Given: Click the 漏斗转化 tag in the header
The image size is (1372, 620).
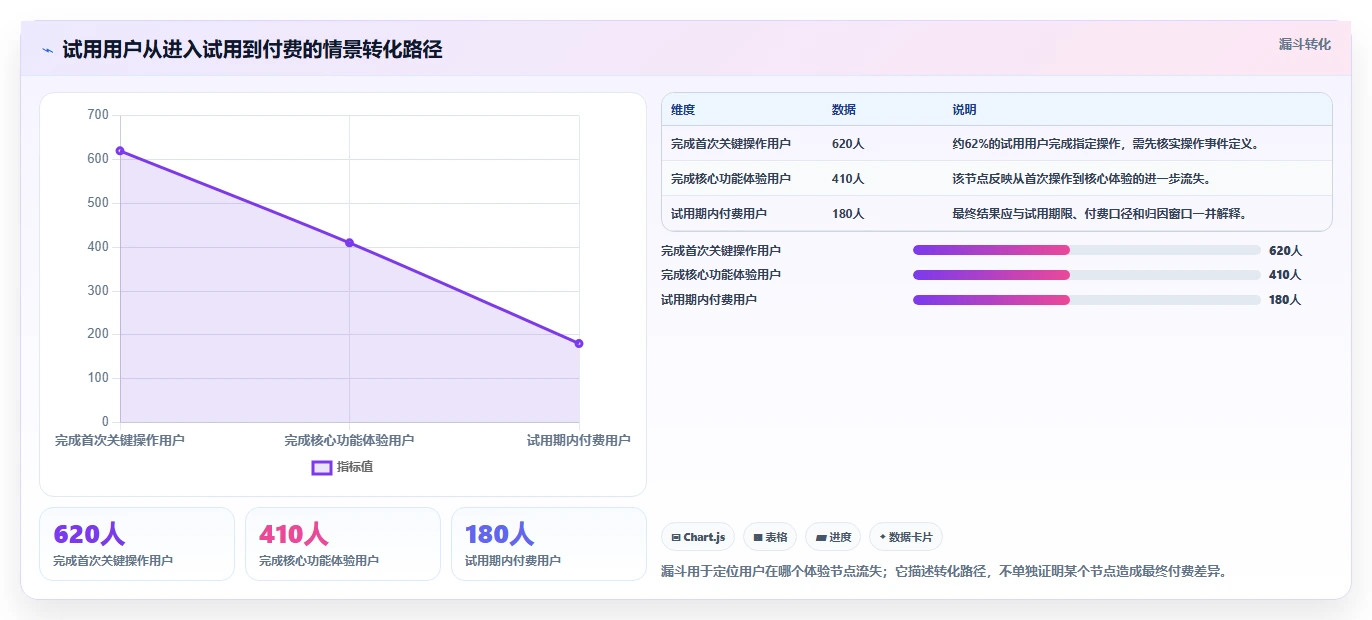Looking at the screenshot, I should pyautogui.click(x=1304, y=44).
